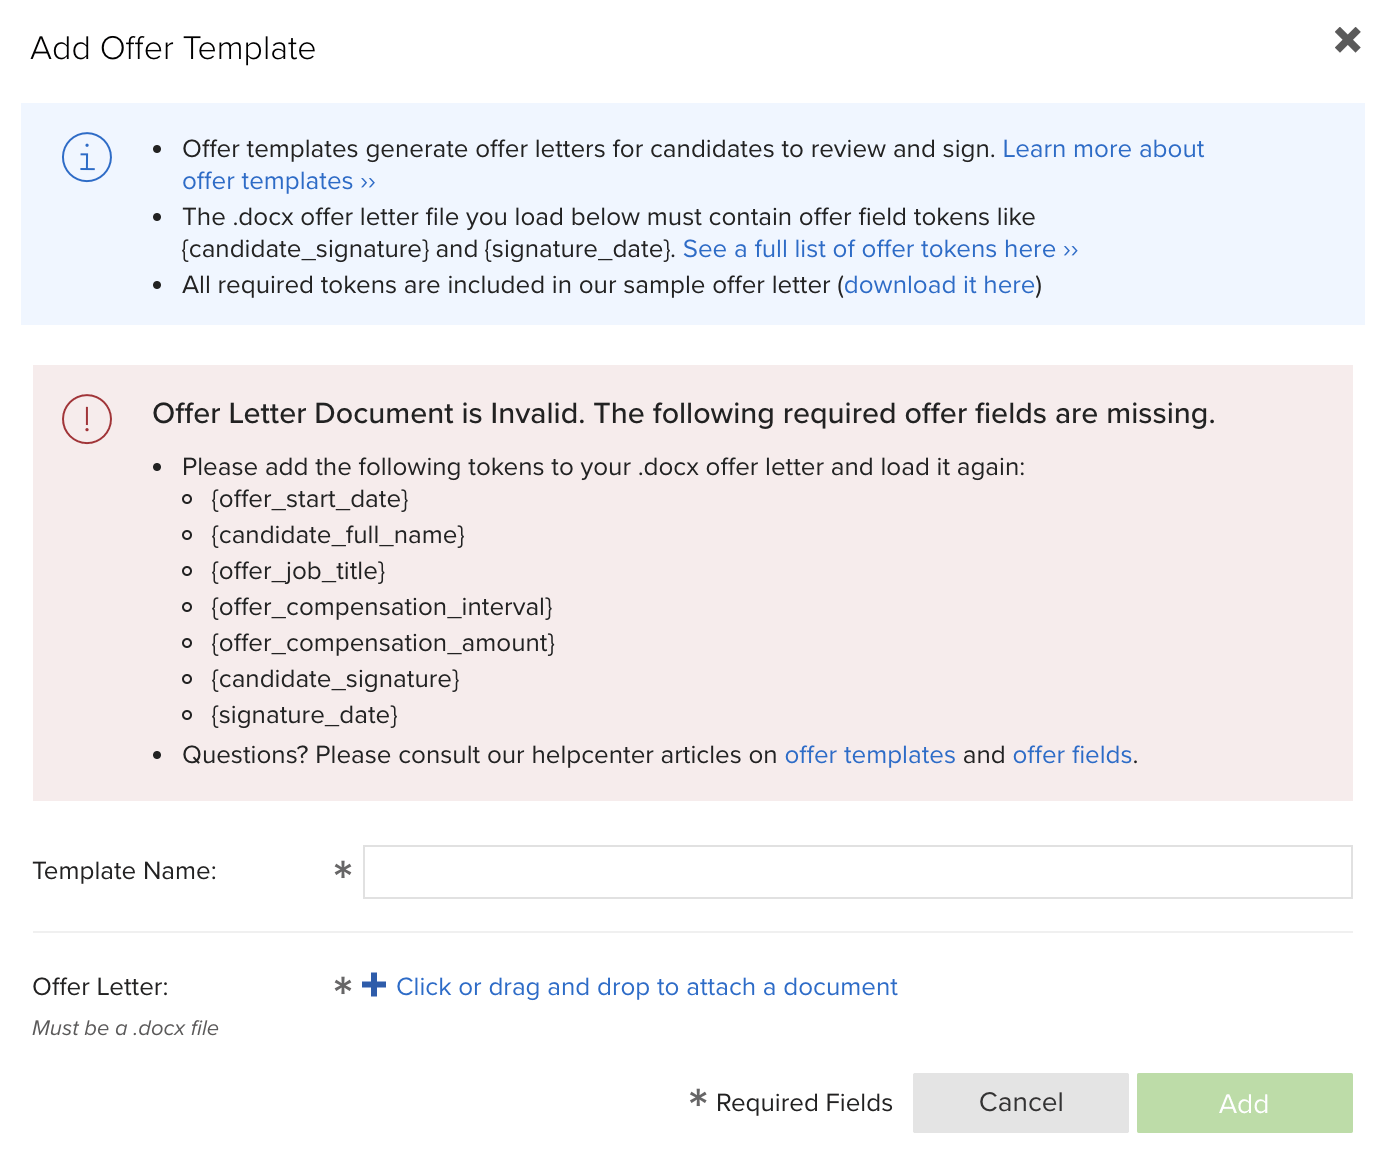
Task: Attach a document to the Offer Letter
Action: click(647, 986)
